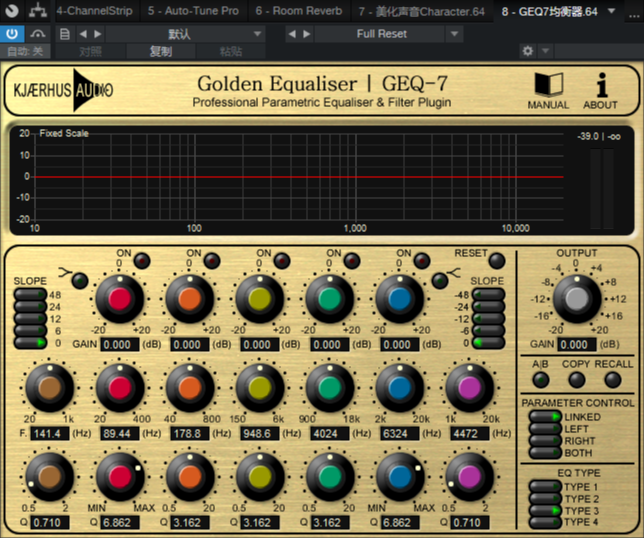
Task: Toggle the high shelf LED by right SLOPE
Action: point(440,281)
